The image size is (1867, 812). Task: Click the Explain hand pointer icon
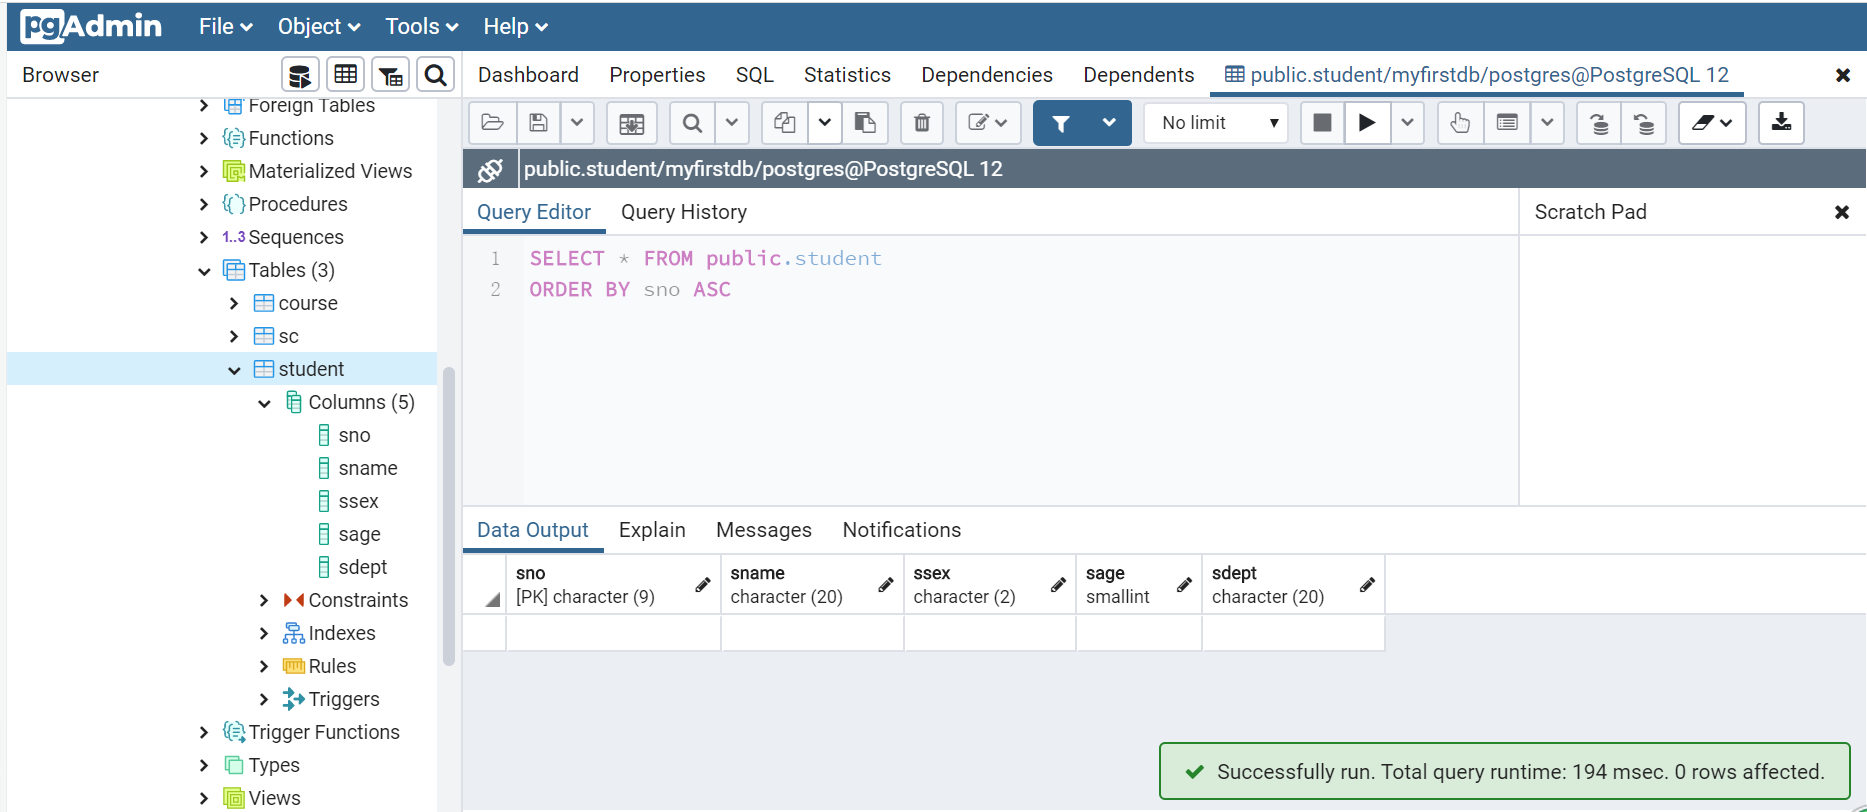tap(1460, 123)
